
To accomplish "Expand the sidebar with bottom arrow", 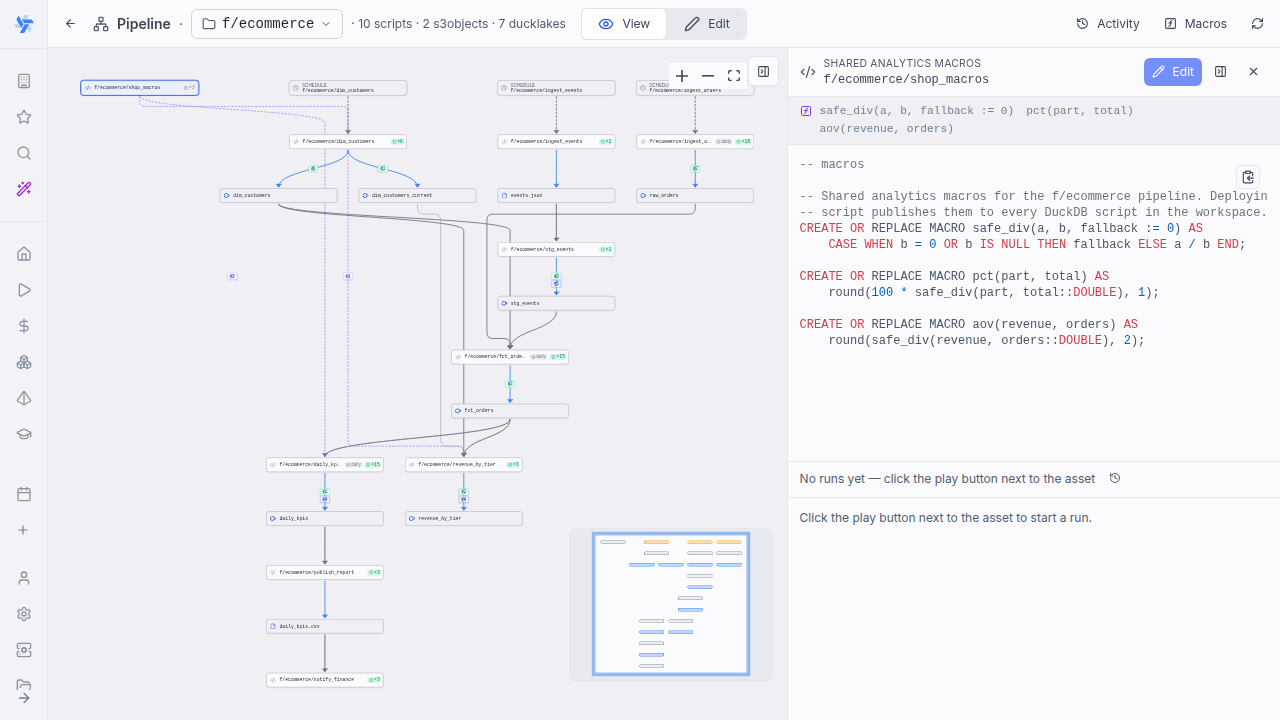I will [x=24, y=698].
